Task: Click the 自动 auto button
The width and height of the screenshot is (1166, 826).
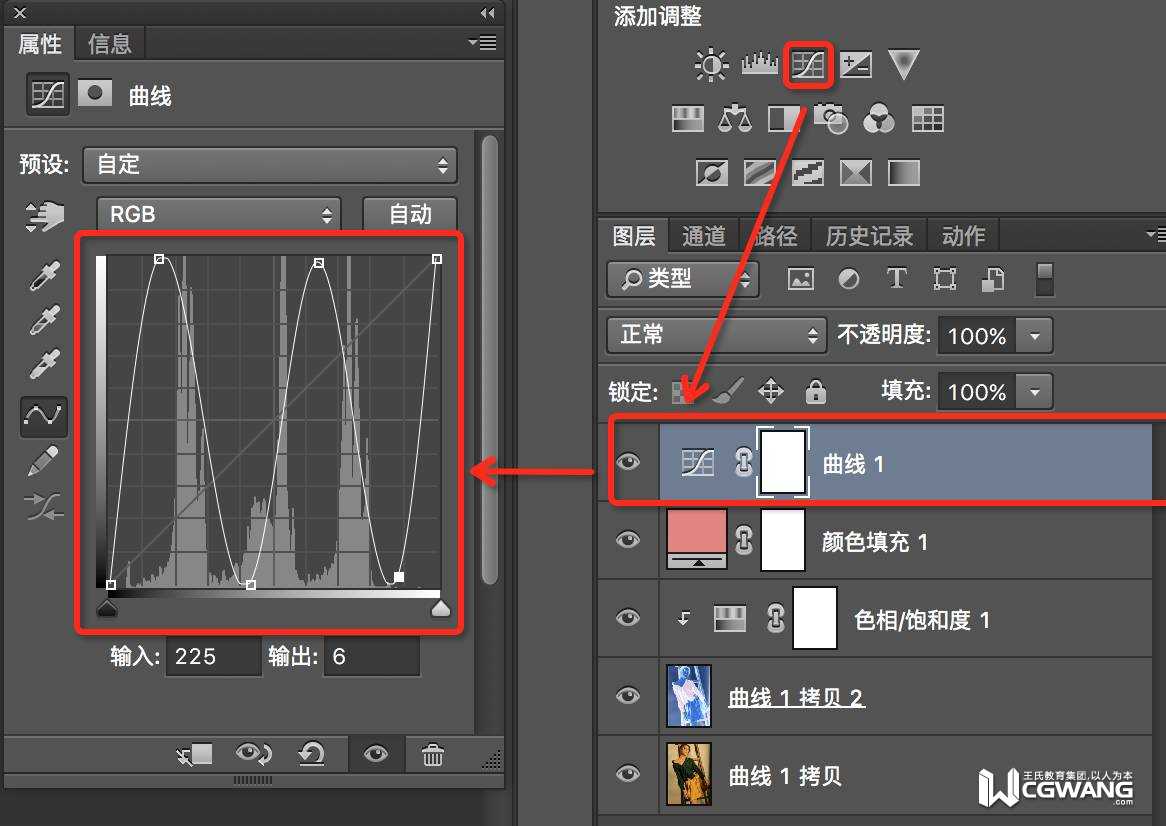Action: click(x=410, y=215)
